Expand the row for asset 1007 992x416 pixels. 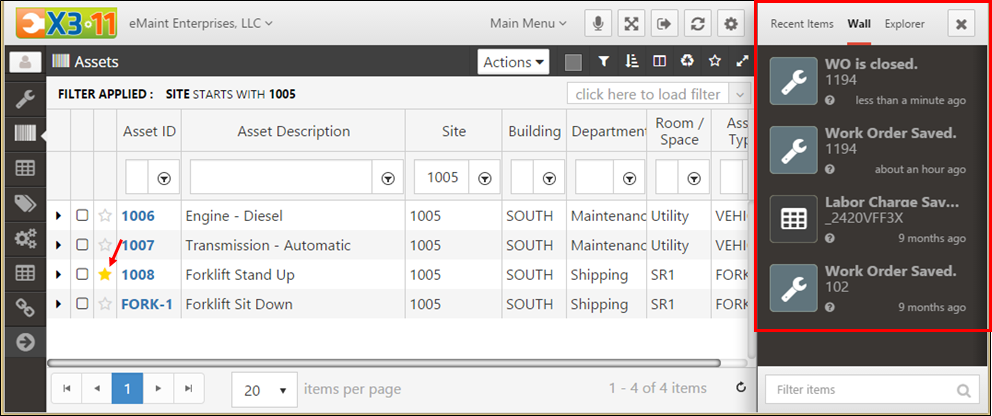click(x=59, y=245)
